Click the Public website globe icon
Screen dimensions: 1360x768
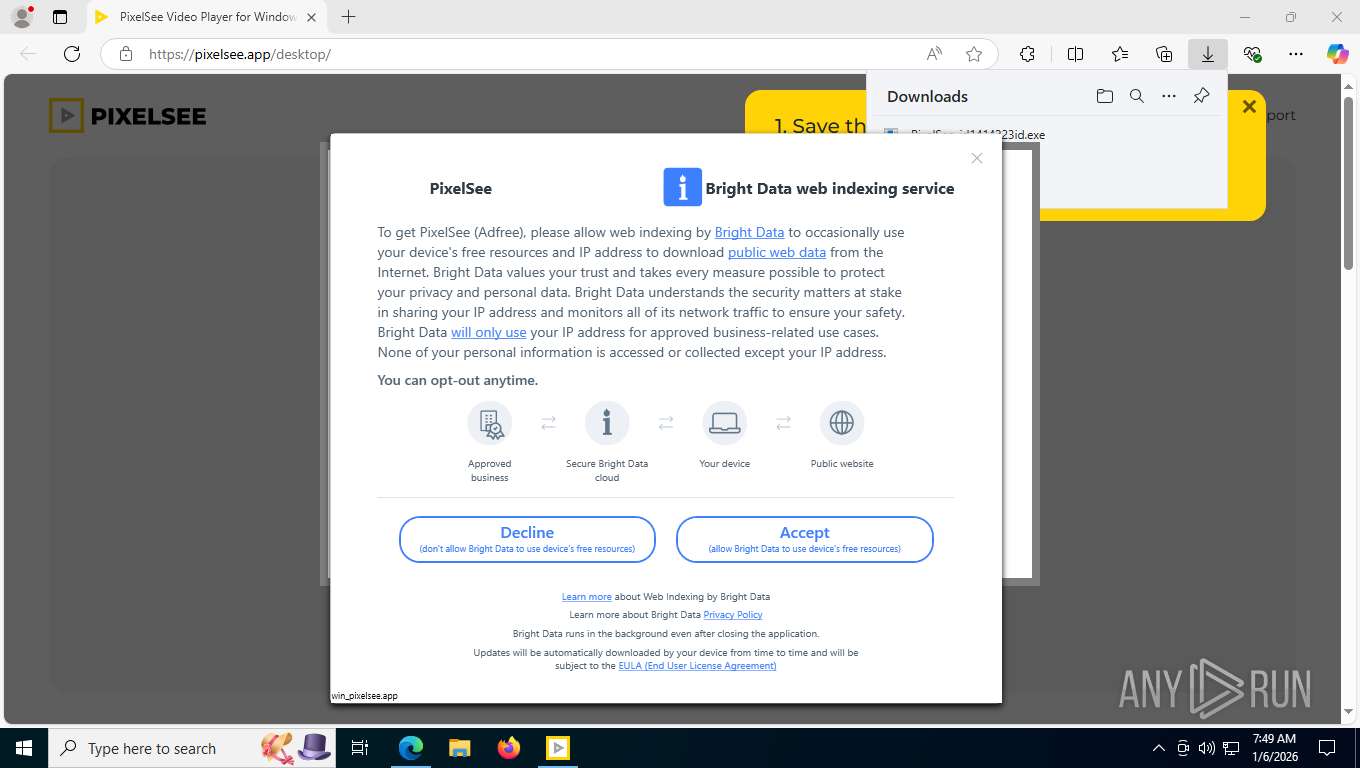pyautogui.click(x=842, y=423)
